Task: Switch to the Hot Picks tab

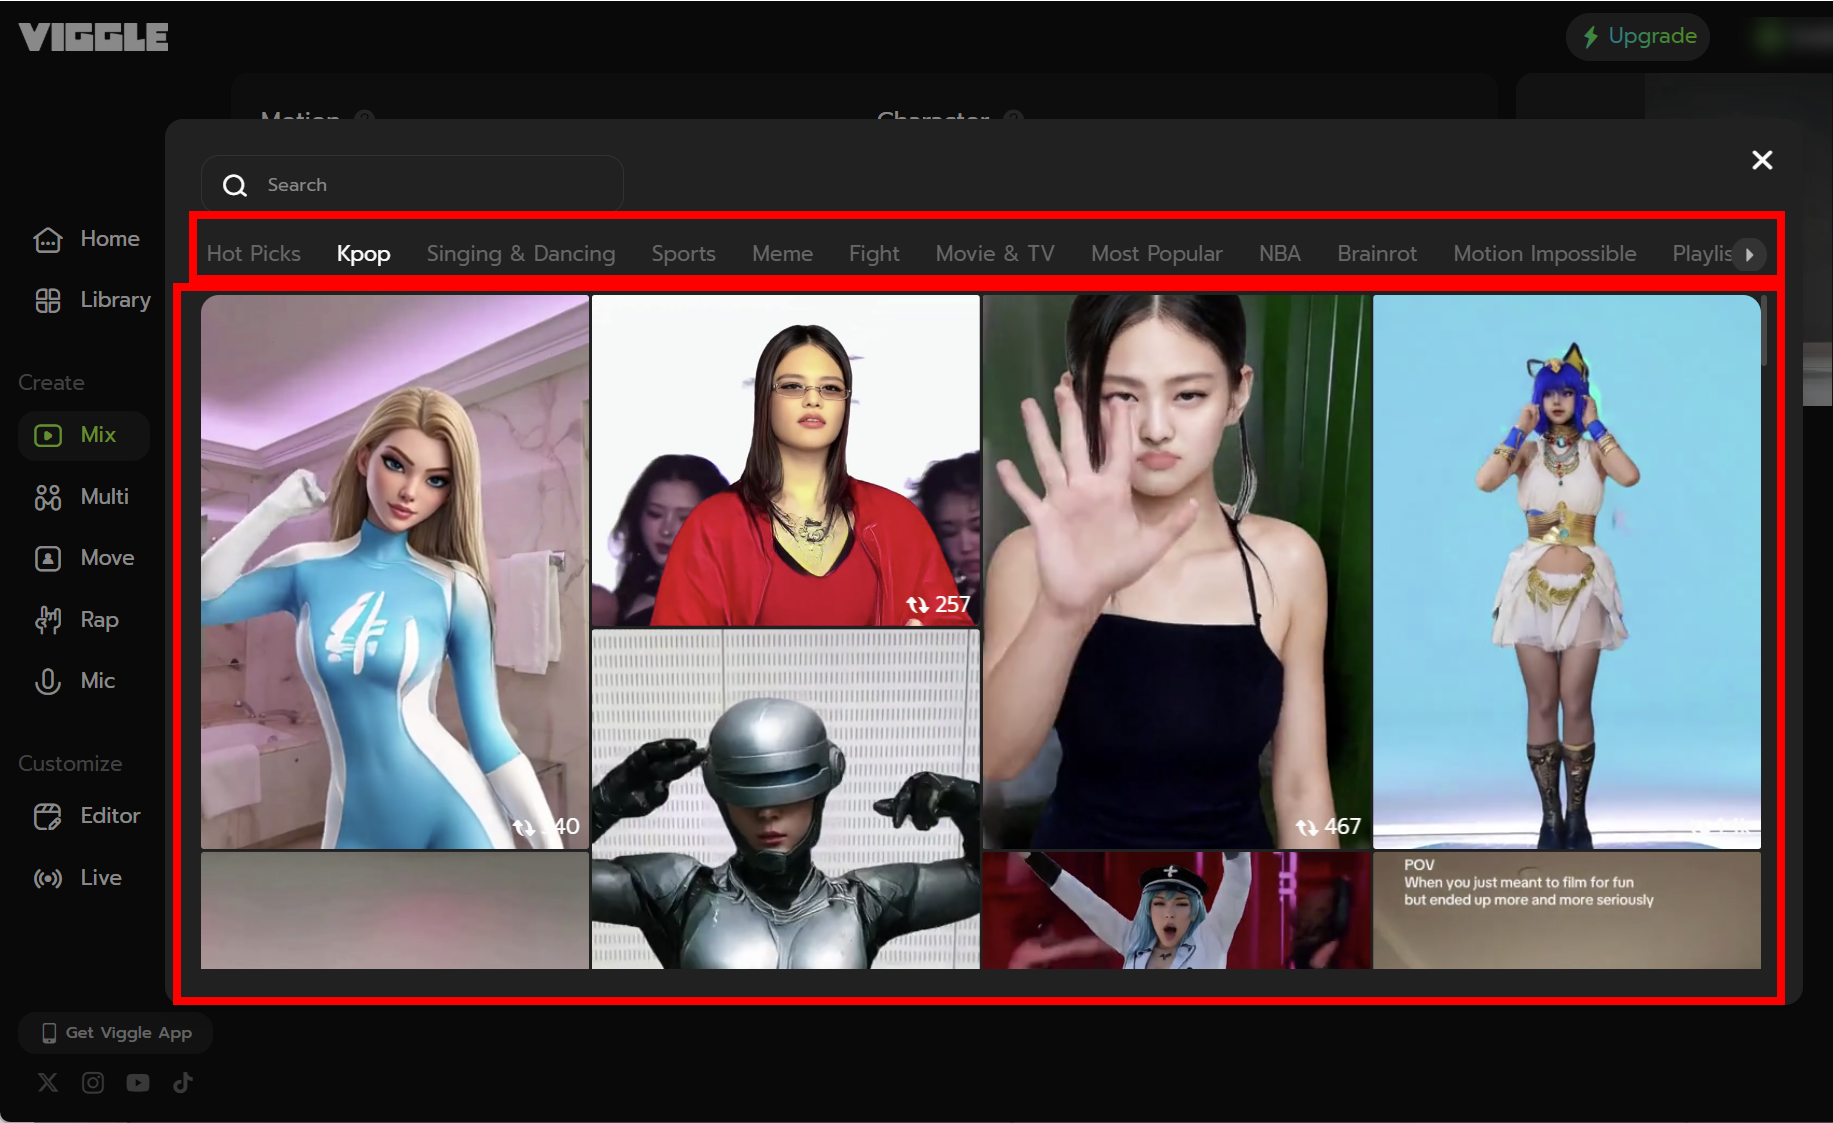Action: 254,254
